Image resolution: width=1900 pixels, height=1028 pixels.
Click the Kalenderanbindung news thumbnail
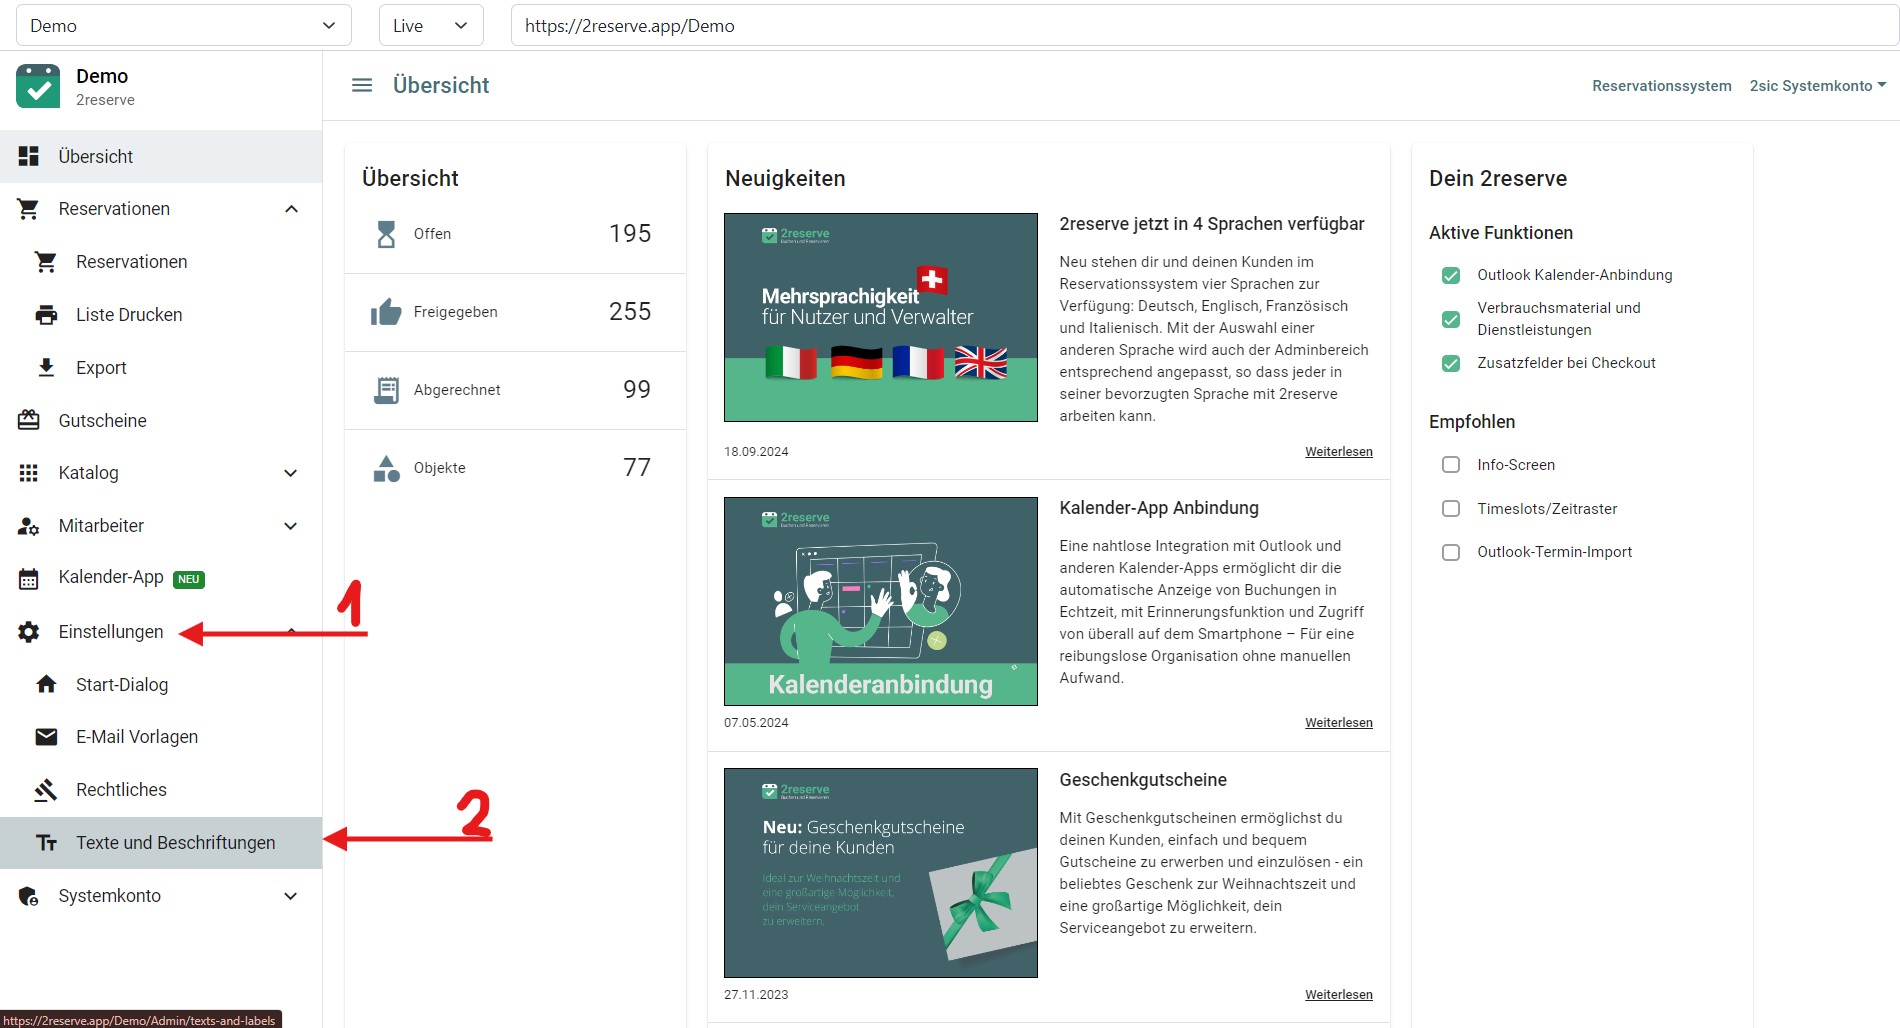880,601
